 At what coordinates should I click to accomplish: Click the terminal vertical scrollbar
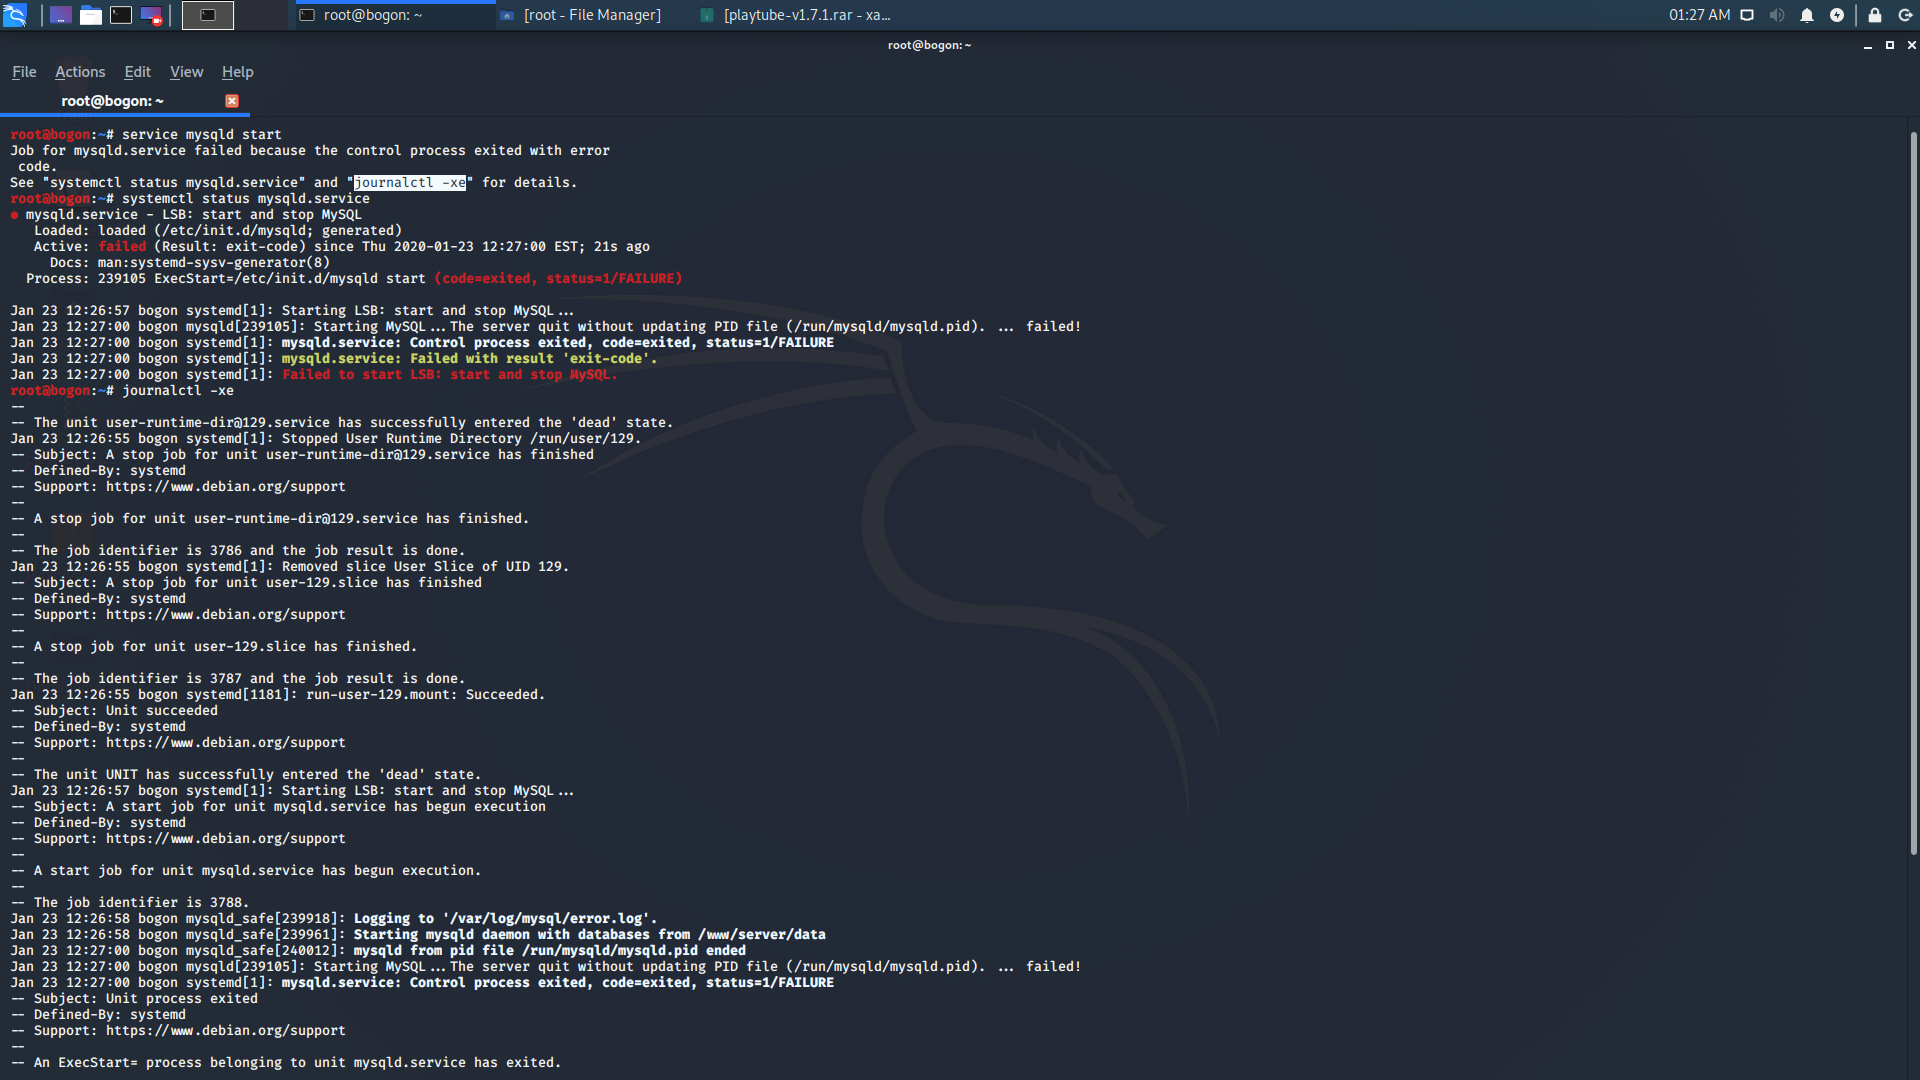pyautogui.click(x=1913, y=492)
